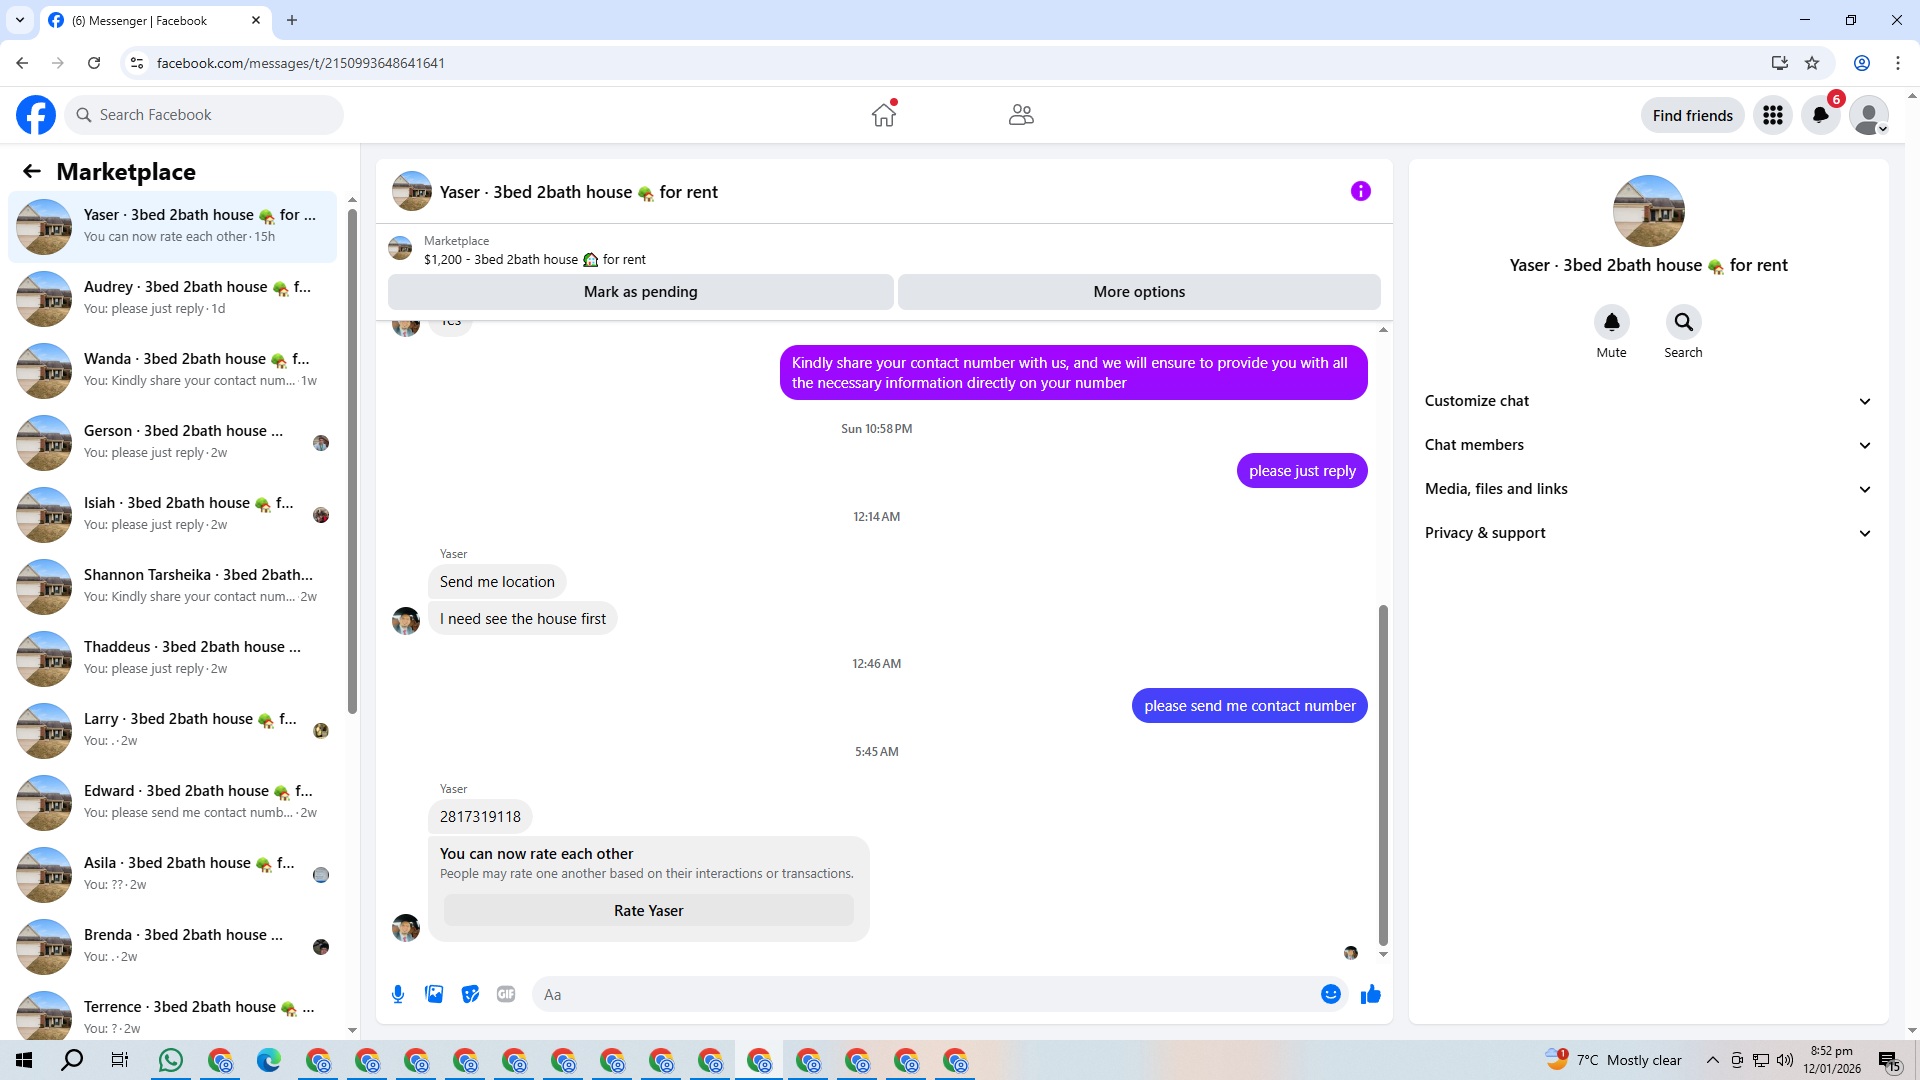Send a thumbs-up like
The height and width of the screenshot is (1080, 1920).
1370,994
